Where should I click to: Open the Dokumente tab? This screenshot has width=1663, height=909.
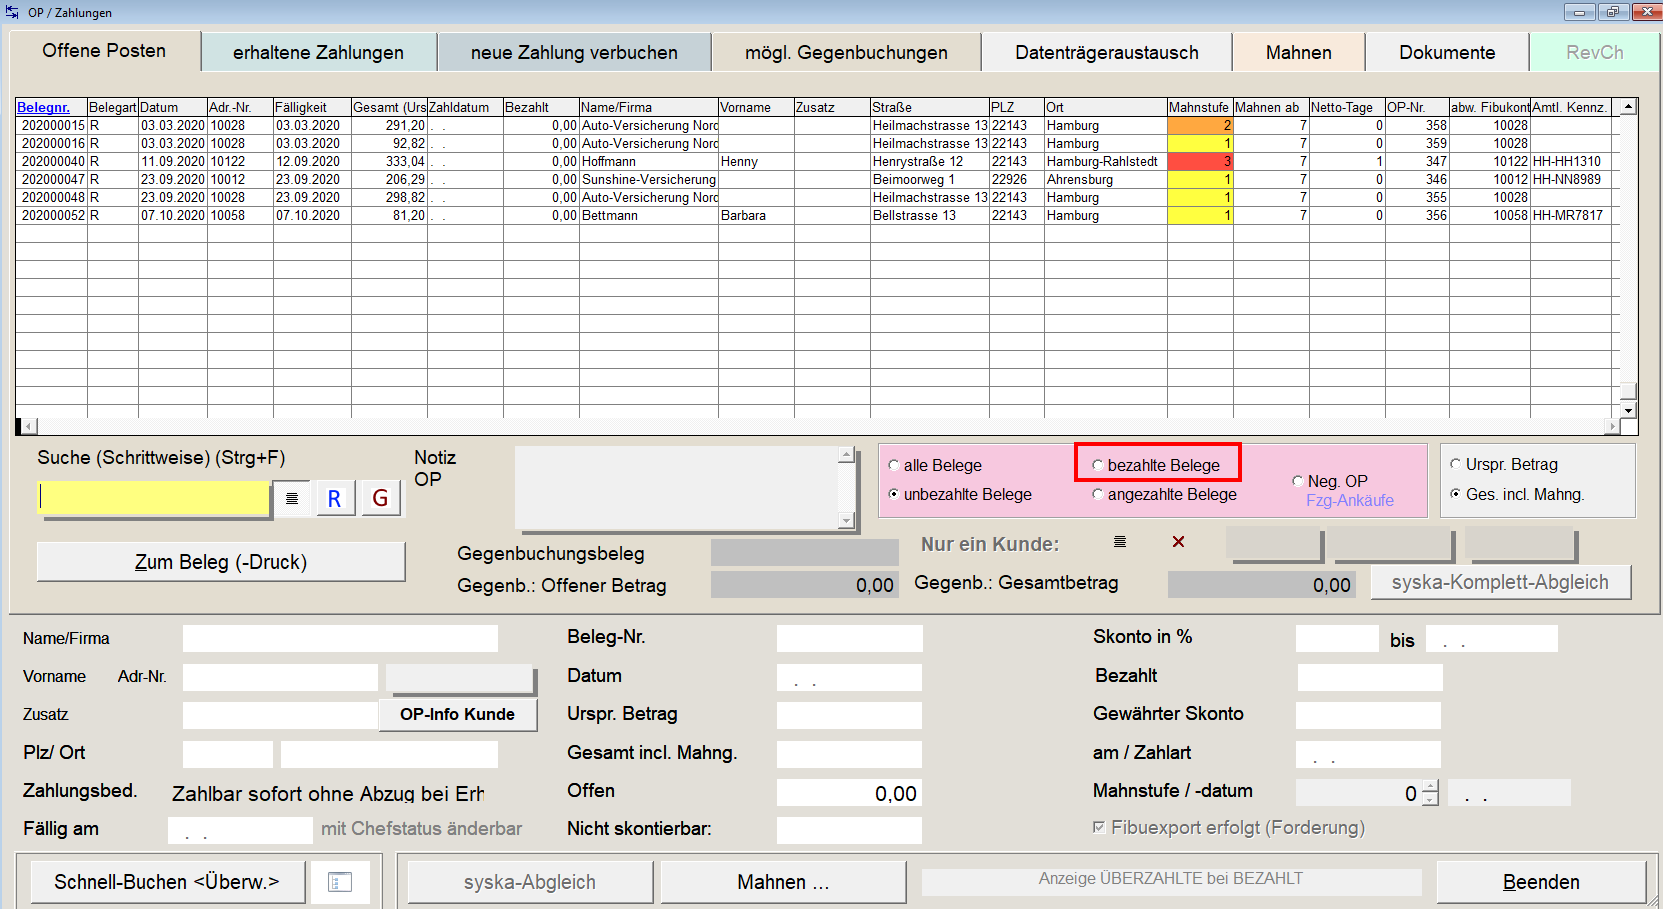tap(1447, 52)
